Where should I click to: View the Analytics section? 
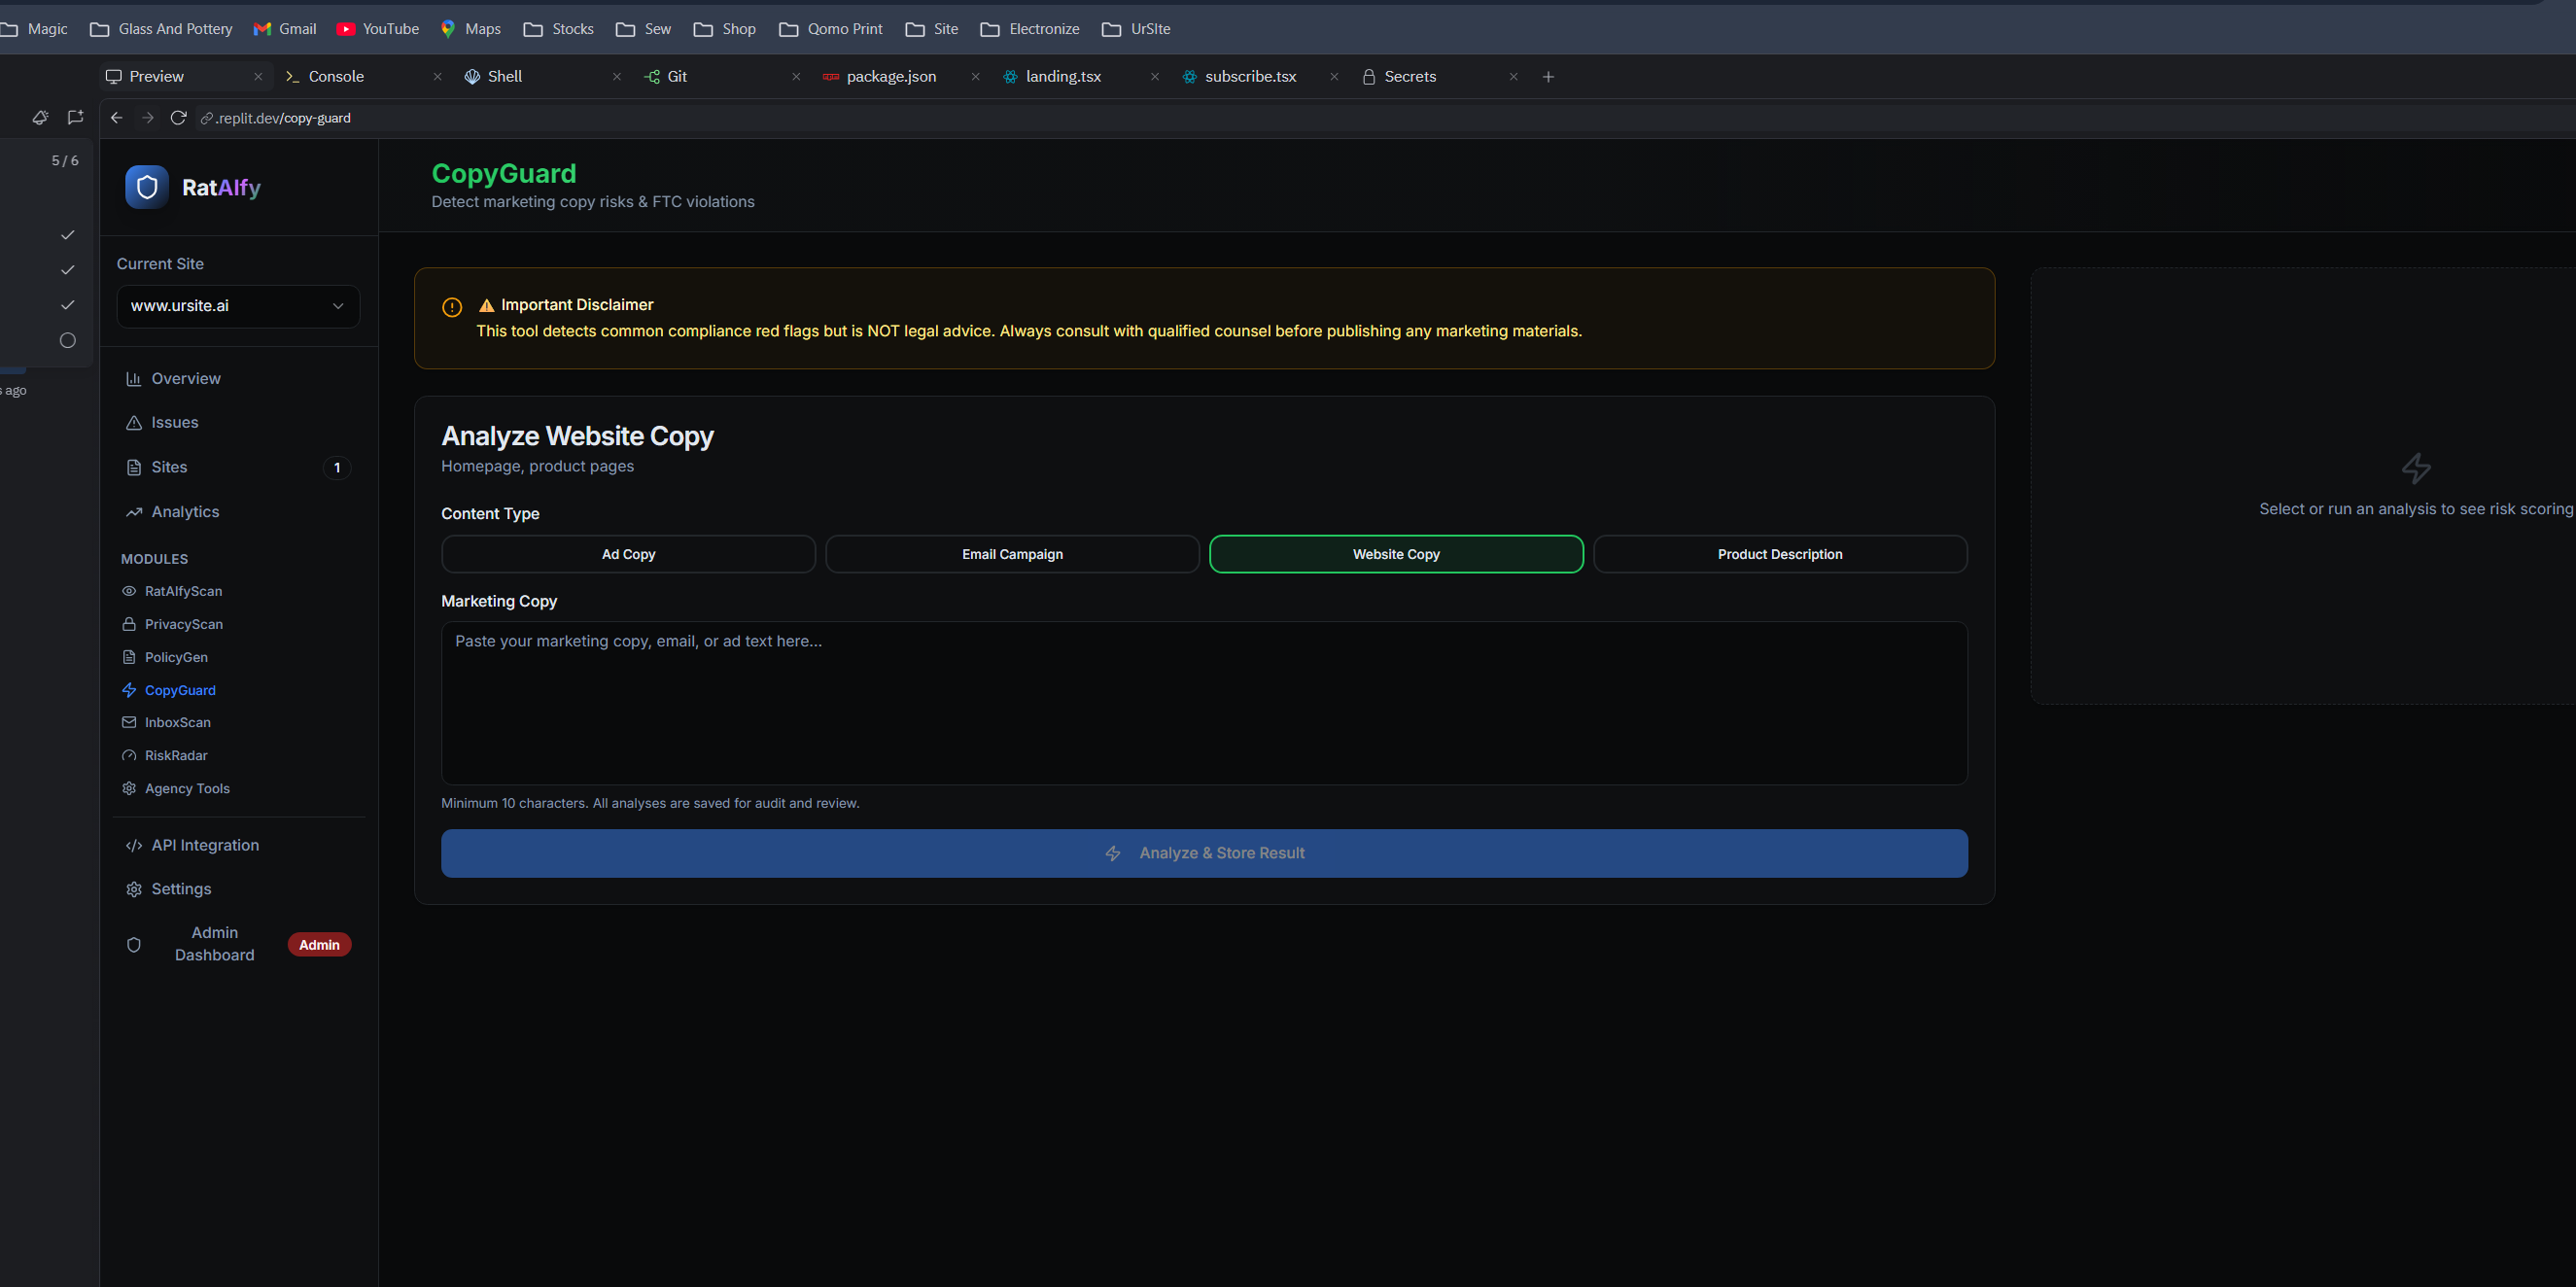[x=185, y=511]
